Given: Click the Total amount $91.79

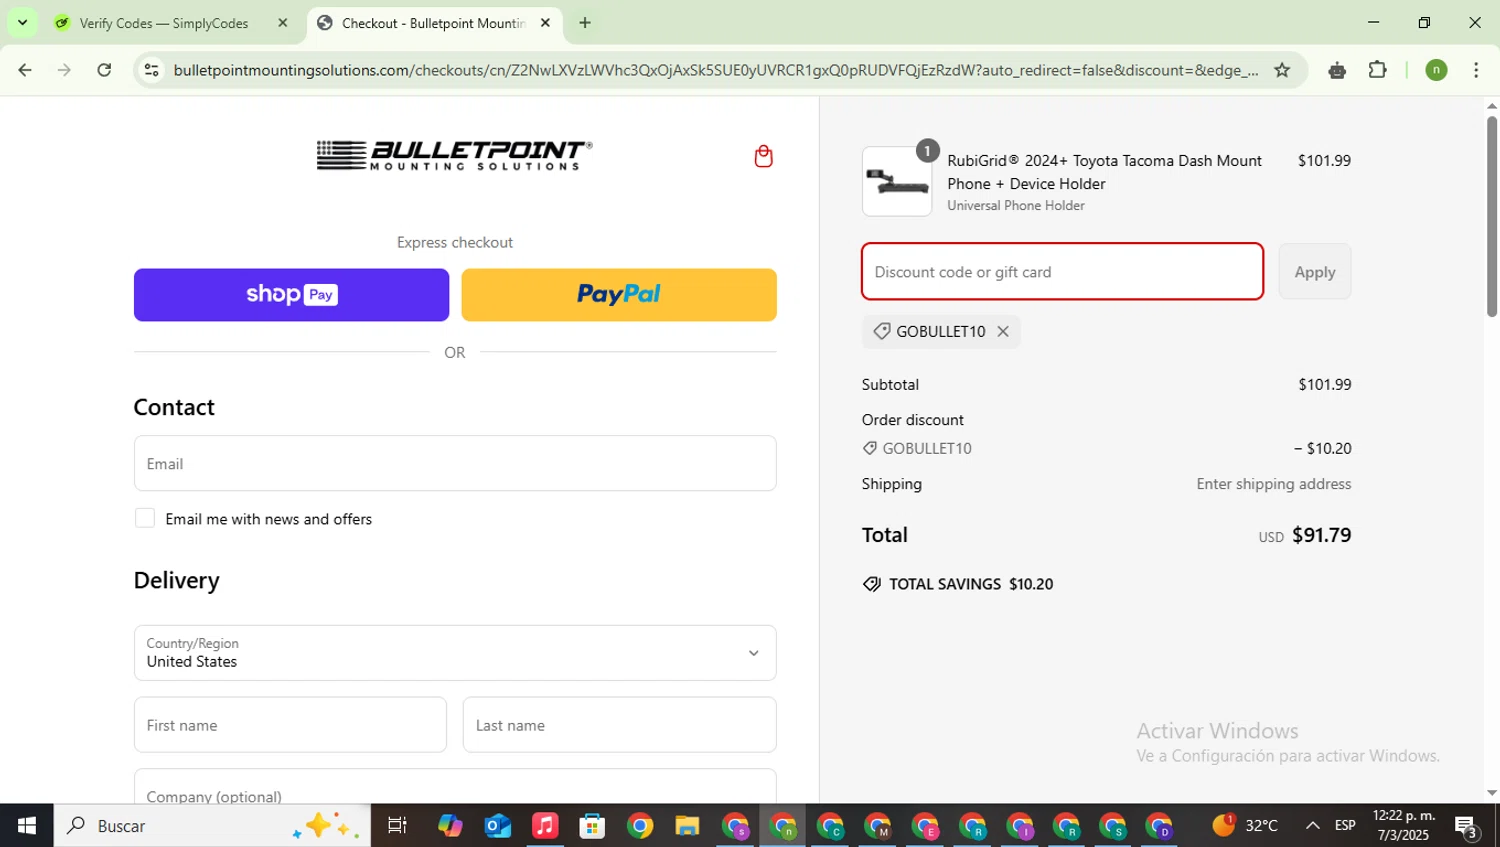Looking at the screenshot, I should [x=1322, y=535].
